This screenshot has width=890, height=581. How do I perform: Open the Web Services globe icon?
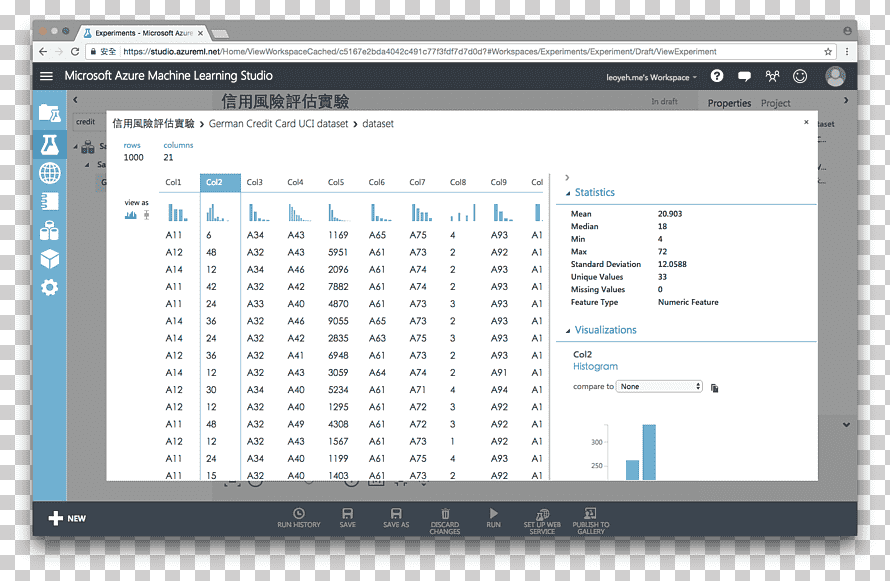(x=49, y=173)
